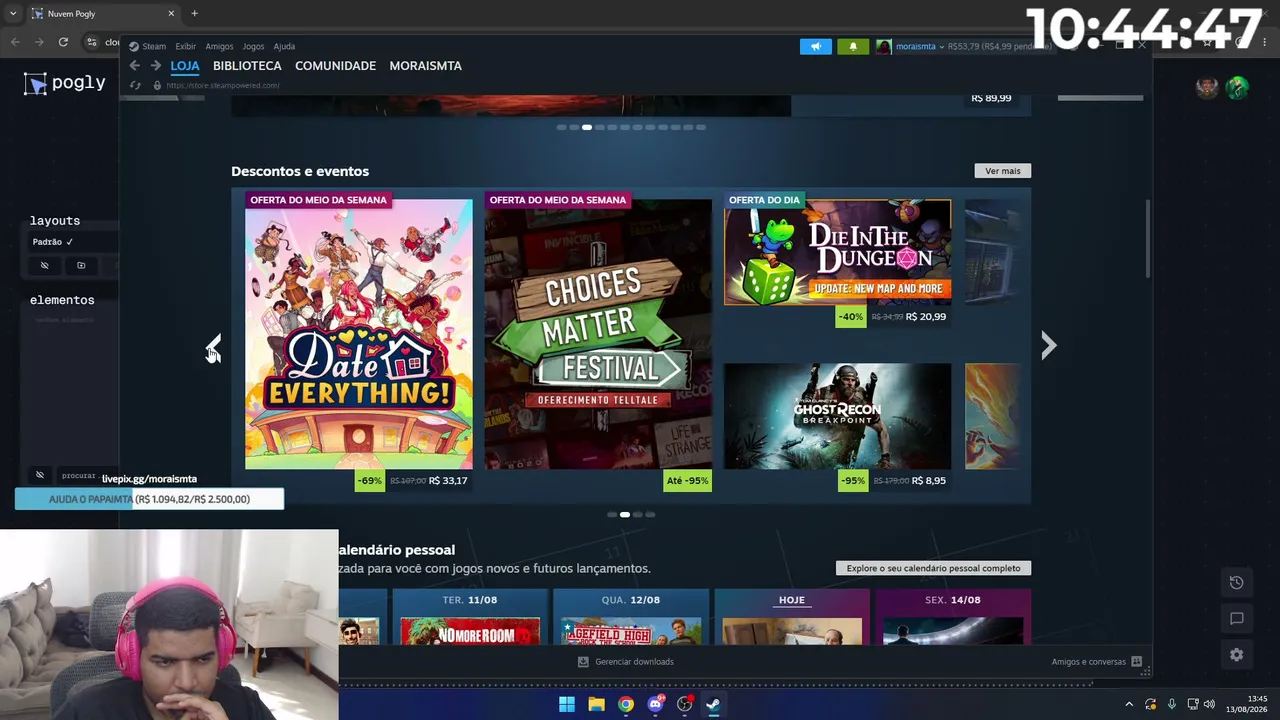Show previous discounts carousel page
Viewport: 1280px width, 720px height.
point(213,346)
